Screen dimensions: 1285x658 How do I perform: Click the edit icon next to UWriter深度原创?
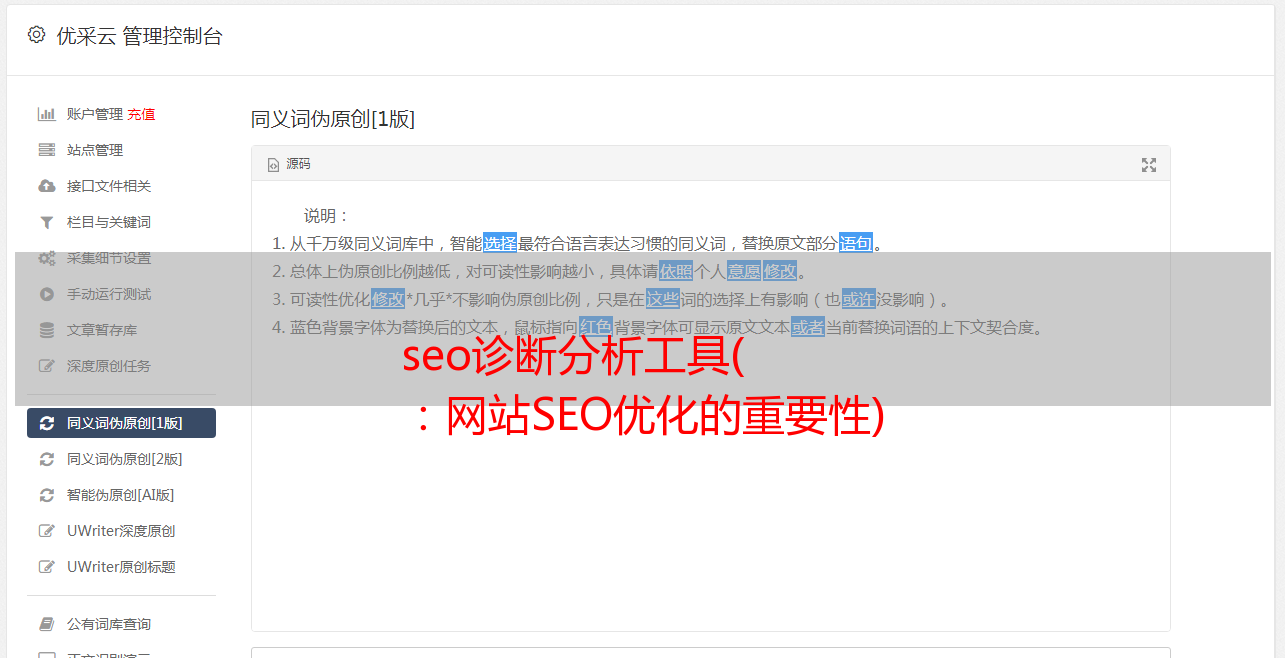(x=46, y=531)
